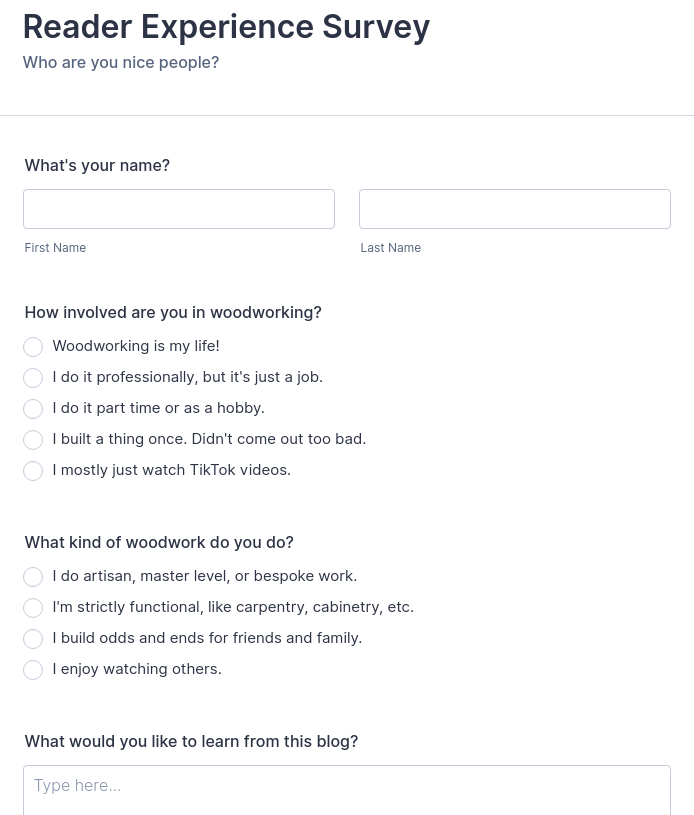This screenshot has height=815, width=694.
Task: Pick "strictly functional, like carpentry" option
Action: coord(33,608)
